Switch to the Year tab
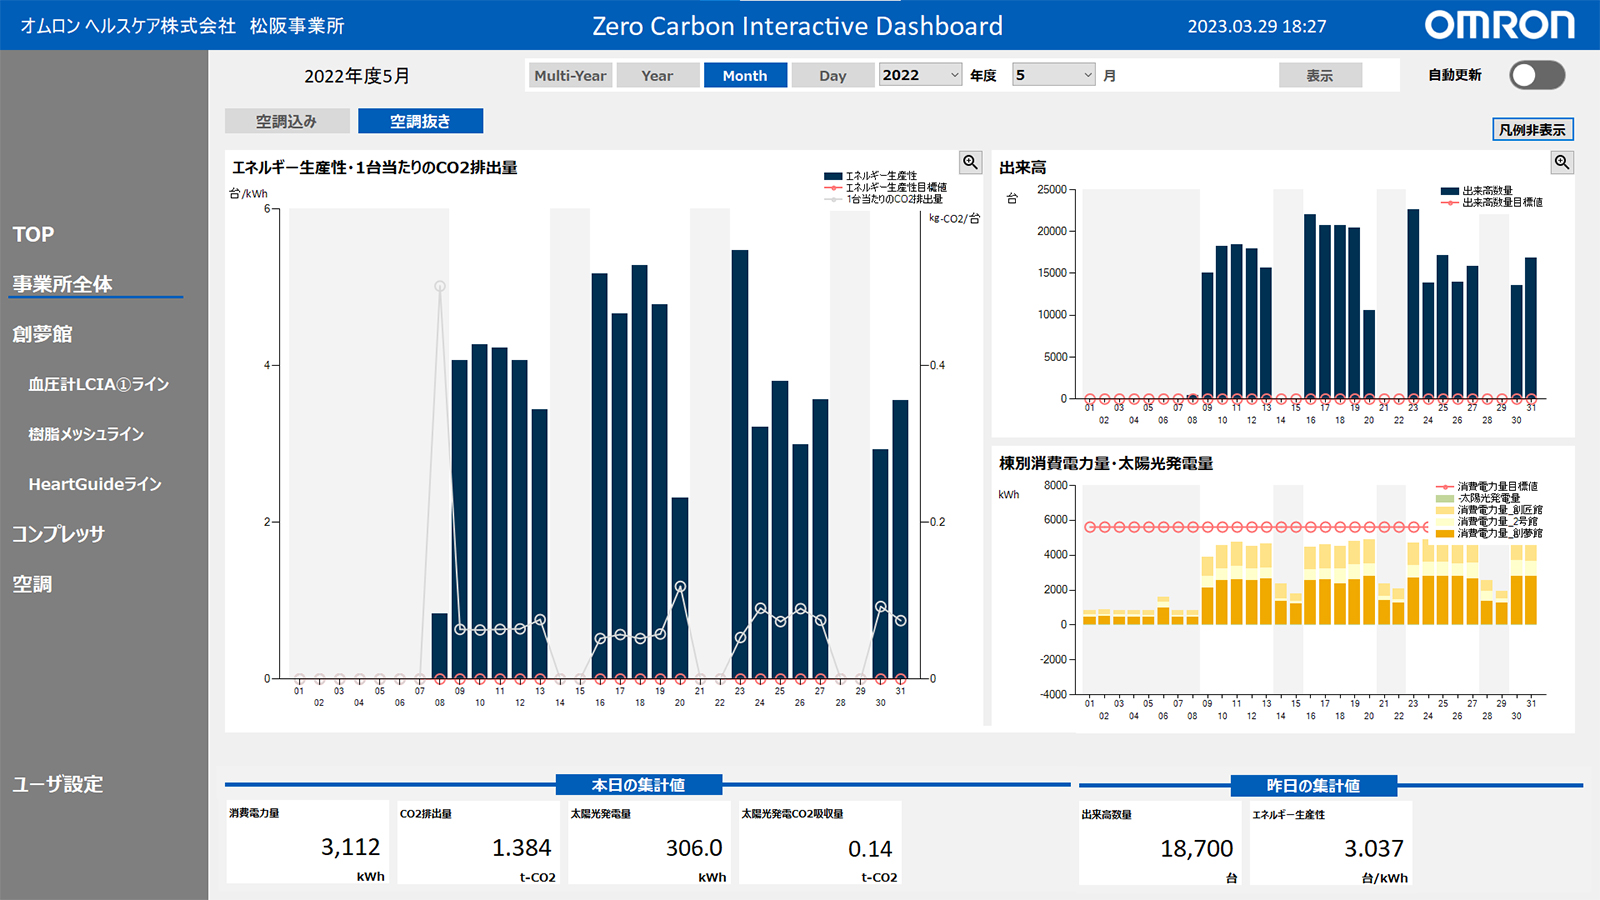 click(x=657, y=76)
